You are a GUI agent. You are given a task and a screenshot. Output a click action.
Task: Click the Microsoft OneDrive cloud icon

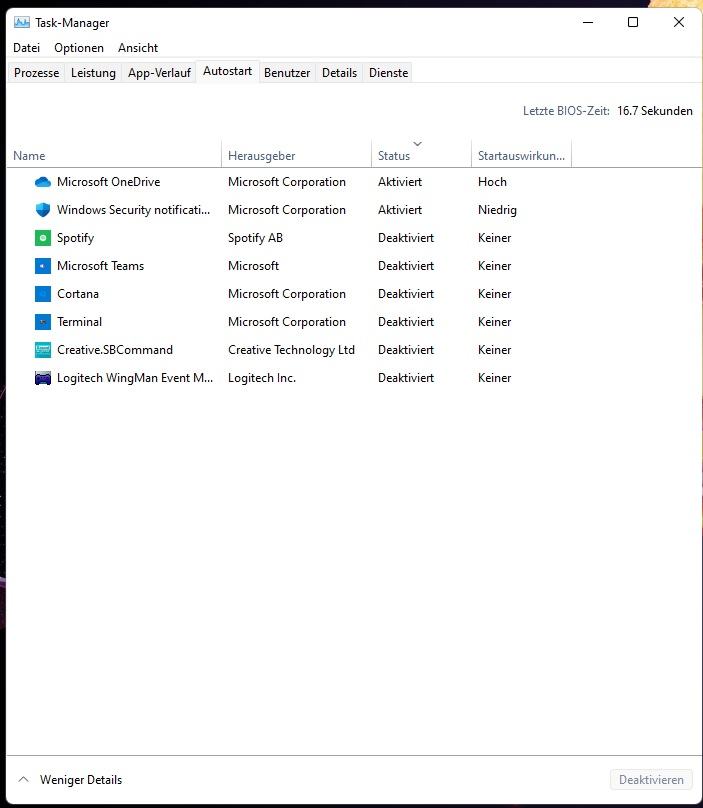tap(43, 182)
